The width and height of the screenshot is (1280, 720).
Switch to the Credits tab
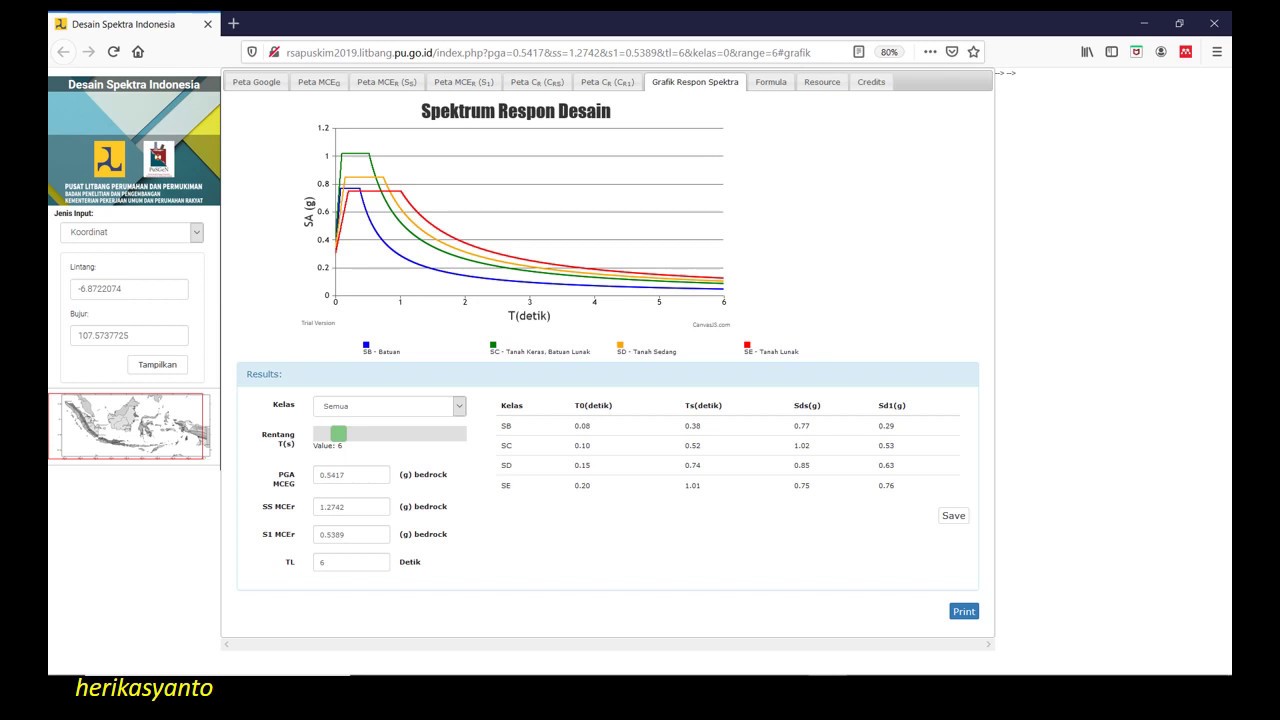click(871, 82)
